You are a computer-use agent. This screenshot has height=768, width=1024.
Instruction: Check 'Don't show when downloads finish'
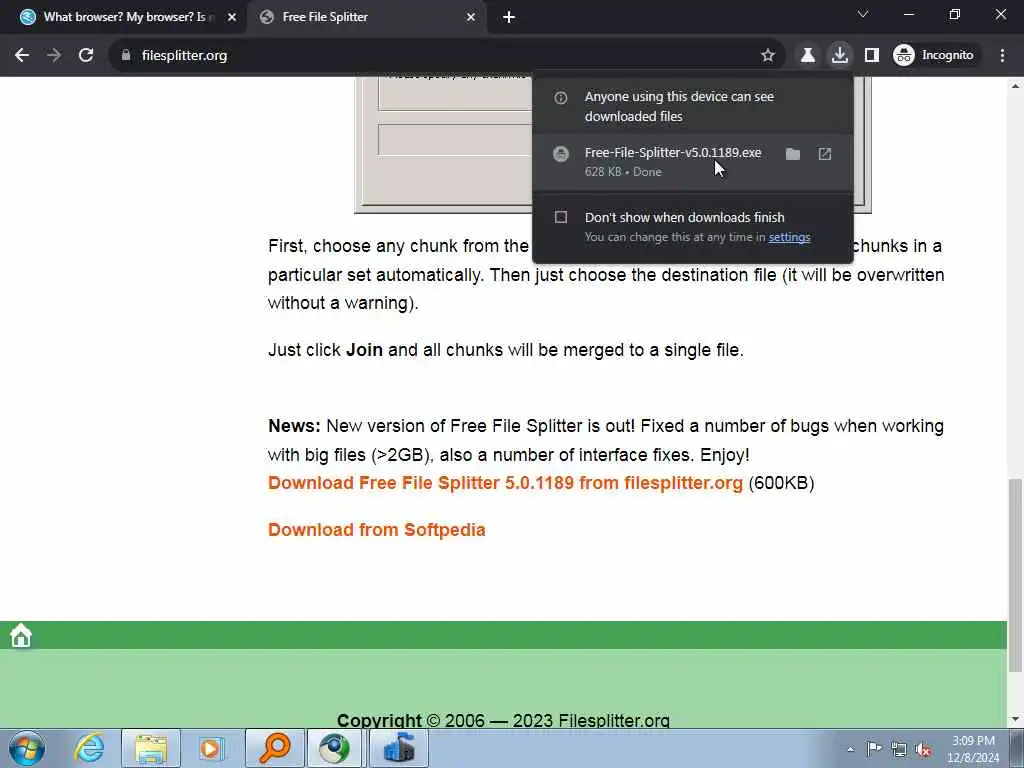point(561,217)
